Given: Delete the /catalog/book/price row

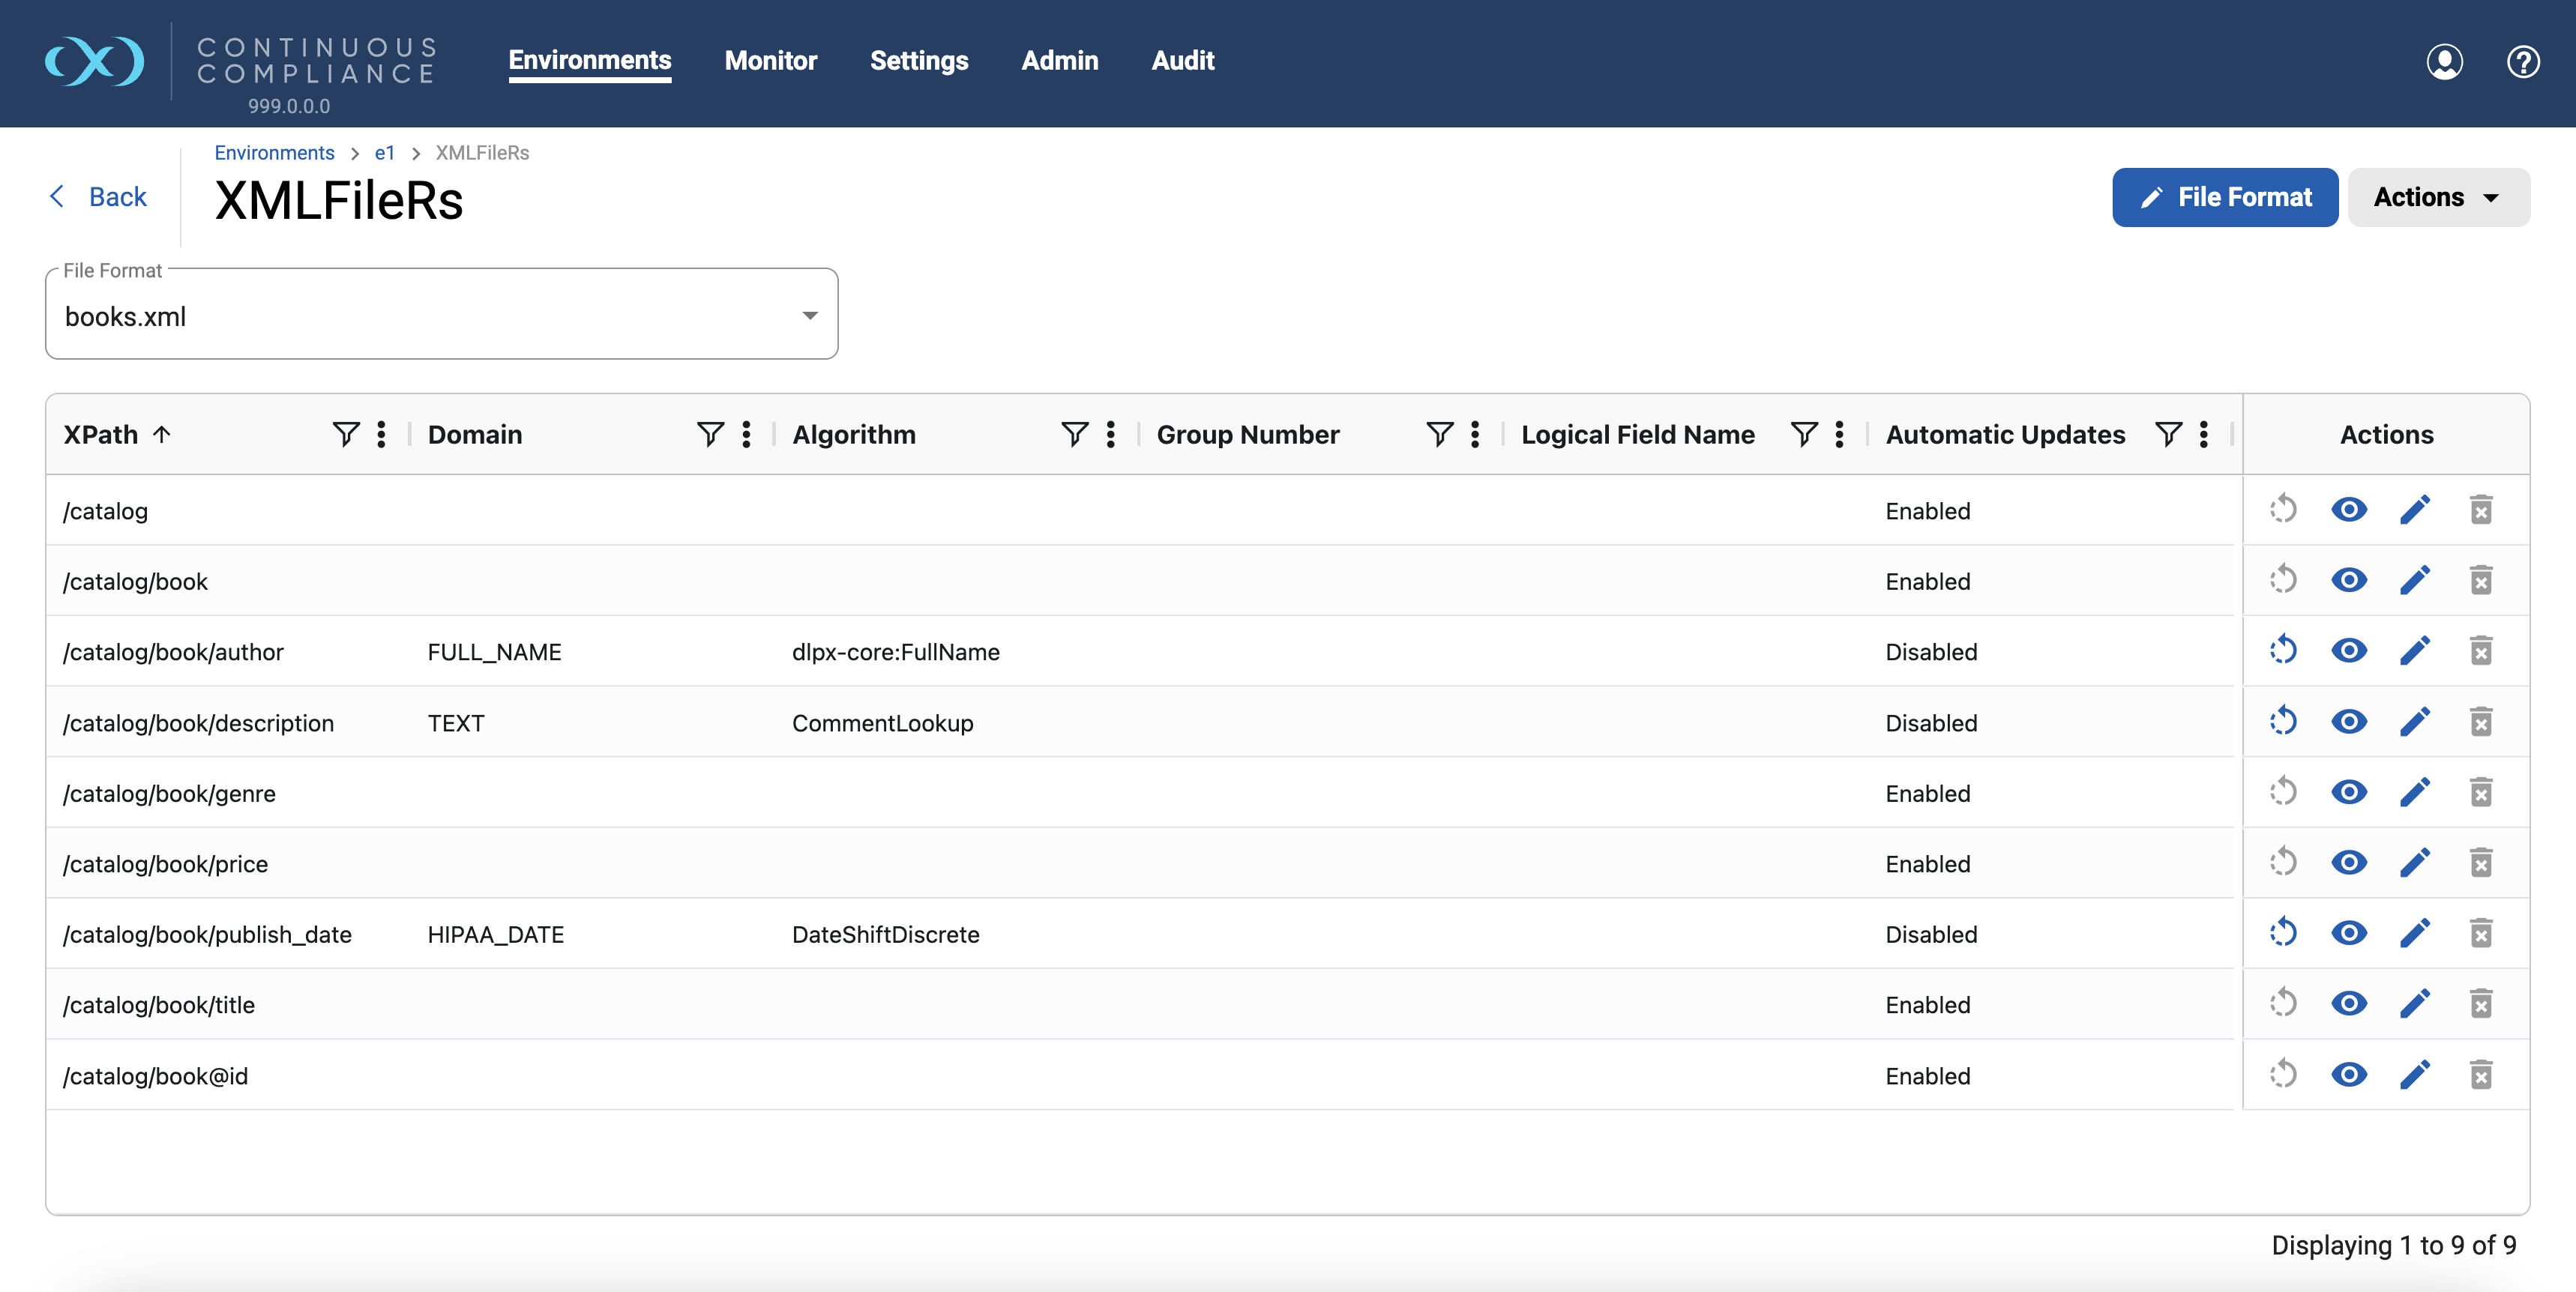Looking at the screenshot, I should (2480, 863).
